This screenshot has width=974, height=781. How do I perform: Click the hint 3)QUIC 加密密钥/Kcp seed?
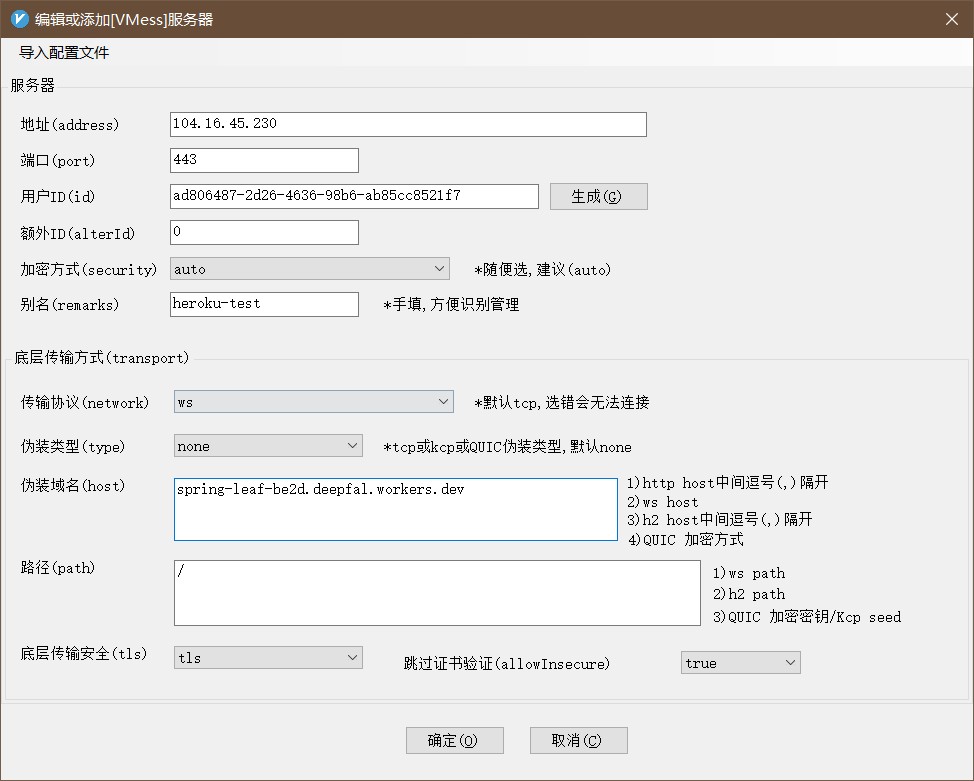pos(807,617)
